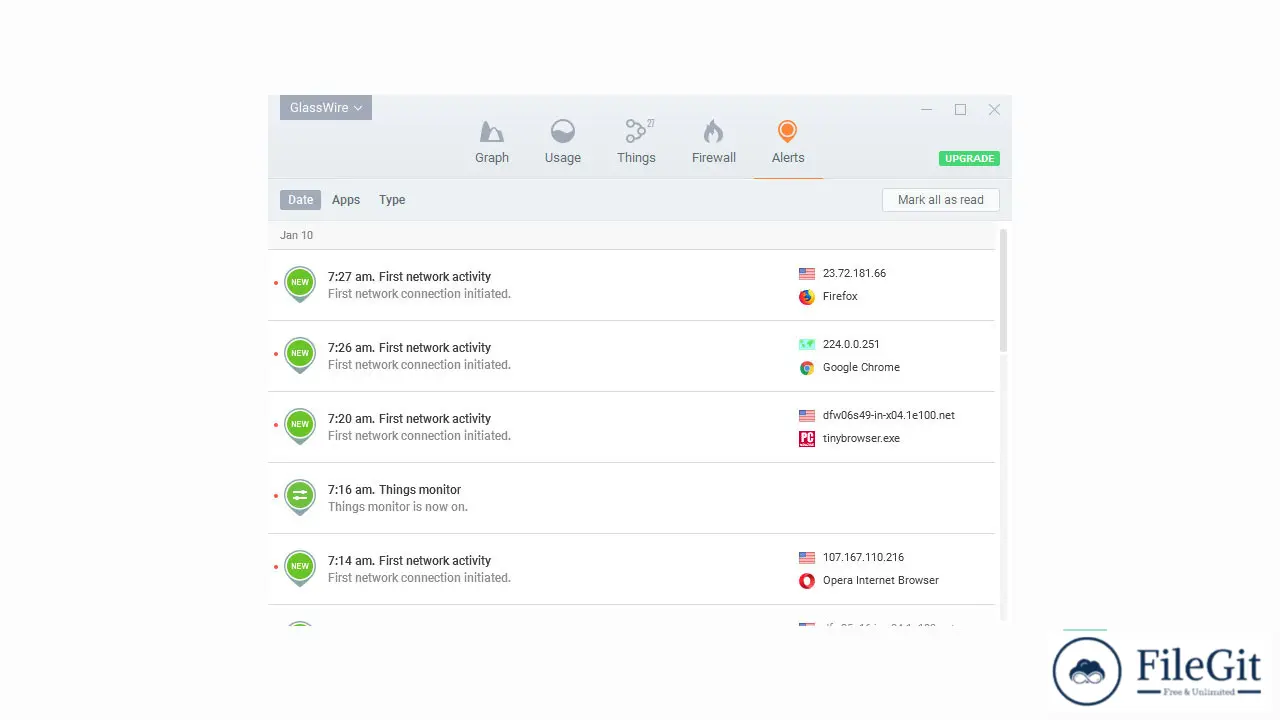Image resolution: width=1280 pixels, height=720 pixels.
Task: Click host dfw06s49-in-x04.1e100.net
Action: pyautogui.click(x=889, y=415)
